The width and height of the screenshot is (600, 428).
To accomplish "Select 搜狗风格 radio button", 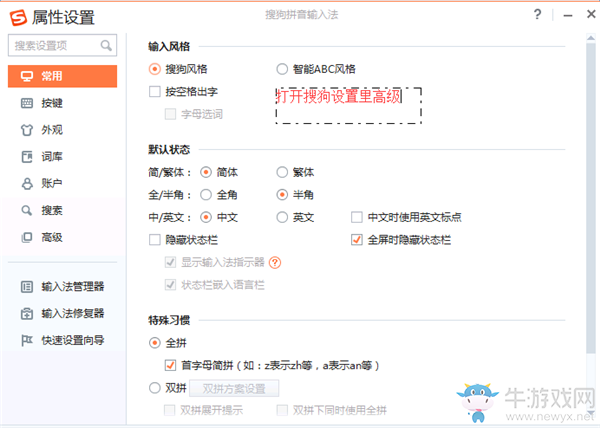I will pyautogui.click(x=155, y=69).
